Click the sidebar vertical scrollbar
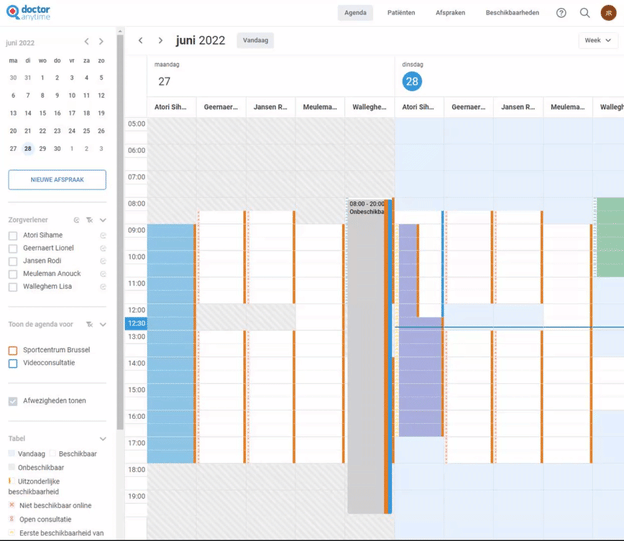624x541 pixels. coord(120,231)
